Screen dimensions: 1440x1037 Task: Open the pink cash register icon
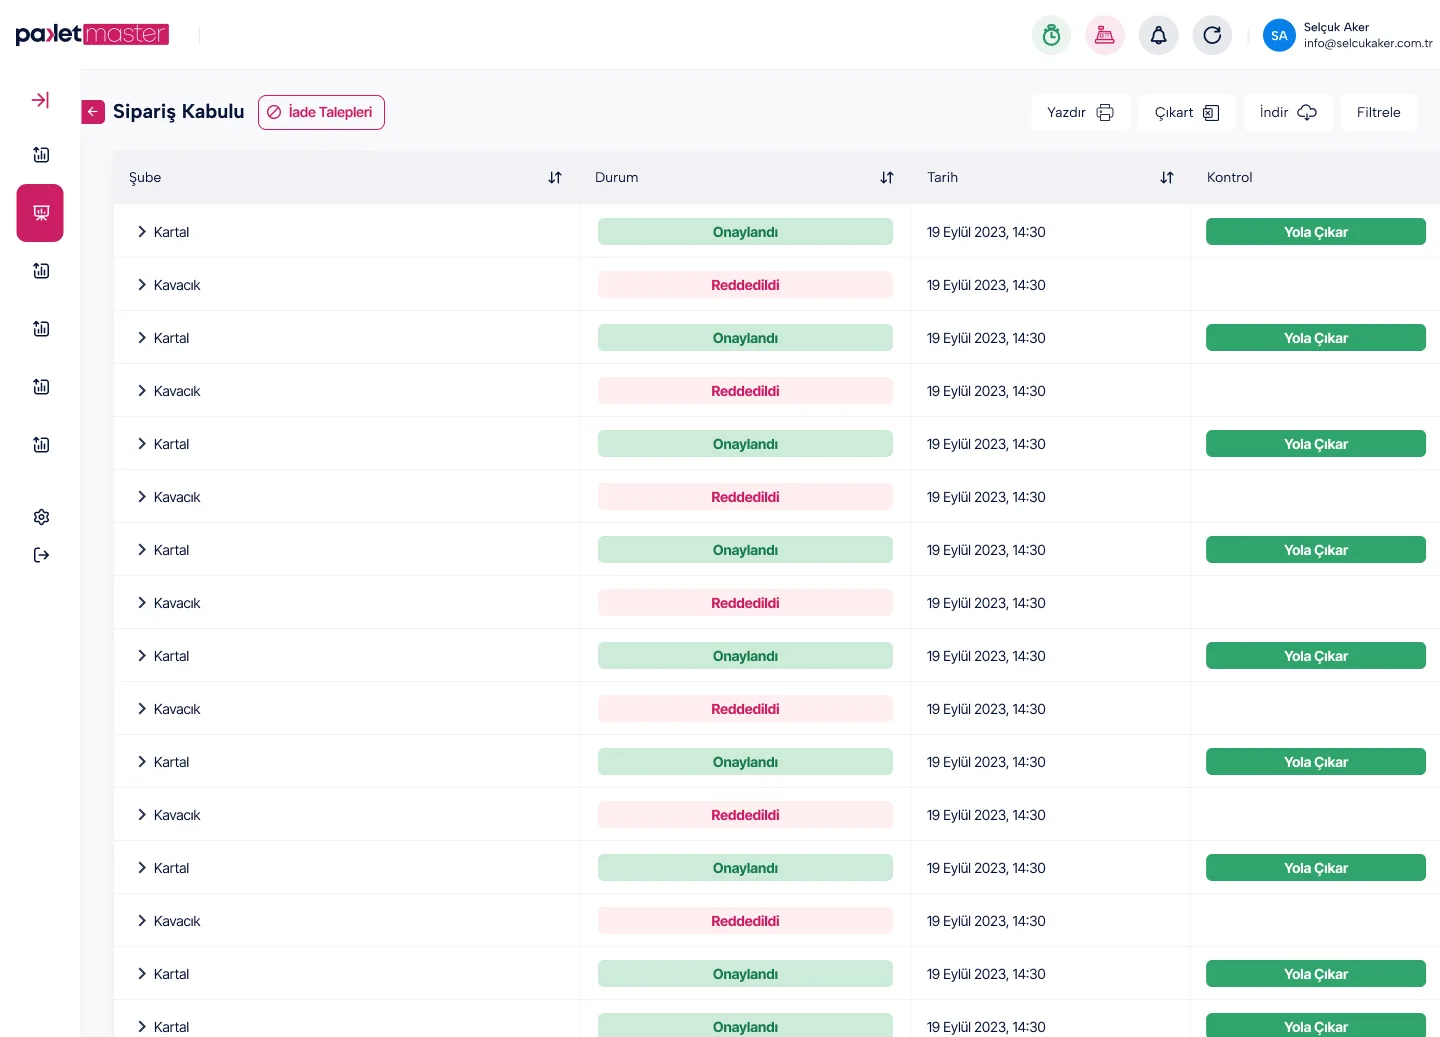pyautogui.click(x=1105, y=35)
